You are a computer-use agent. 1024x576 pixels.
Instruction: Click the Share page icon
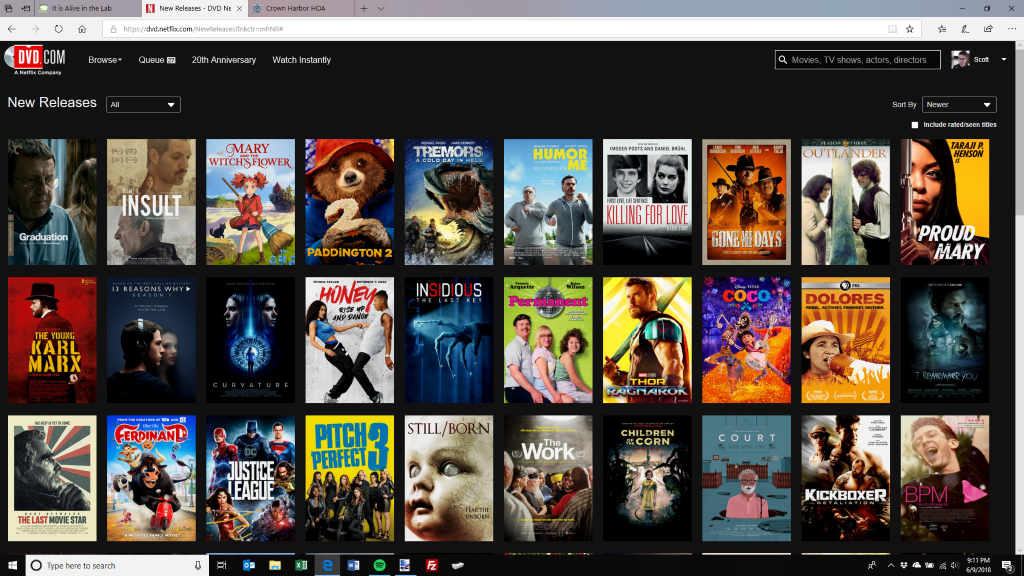[x=988, y=29]
